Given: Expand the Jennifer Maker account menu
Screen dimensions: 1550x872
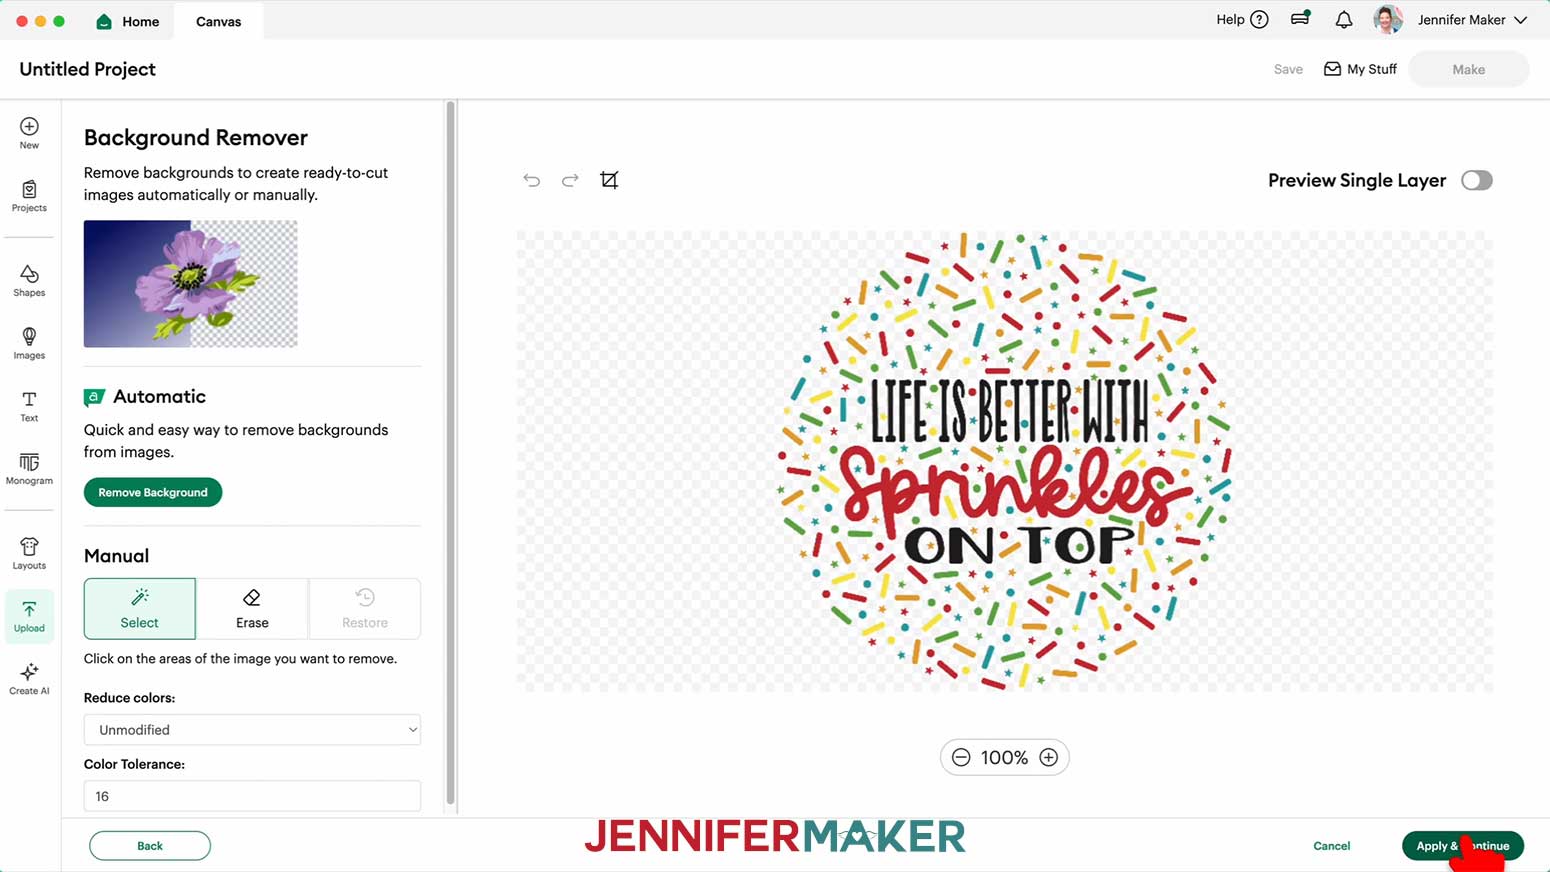Looking at the screenshot, I should click(1472, 20).
